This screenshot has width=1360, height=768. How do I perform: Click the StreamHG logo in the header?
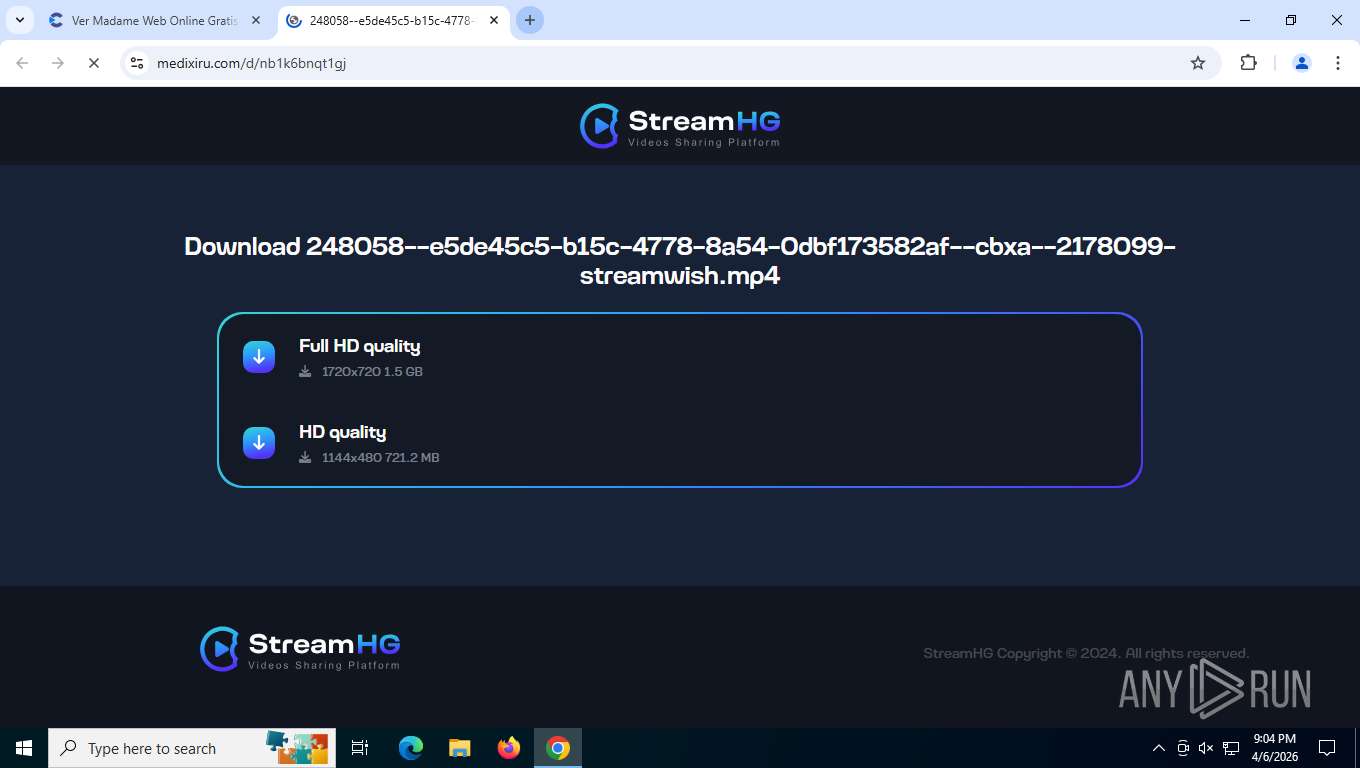680,126
